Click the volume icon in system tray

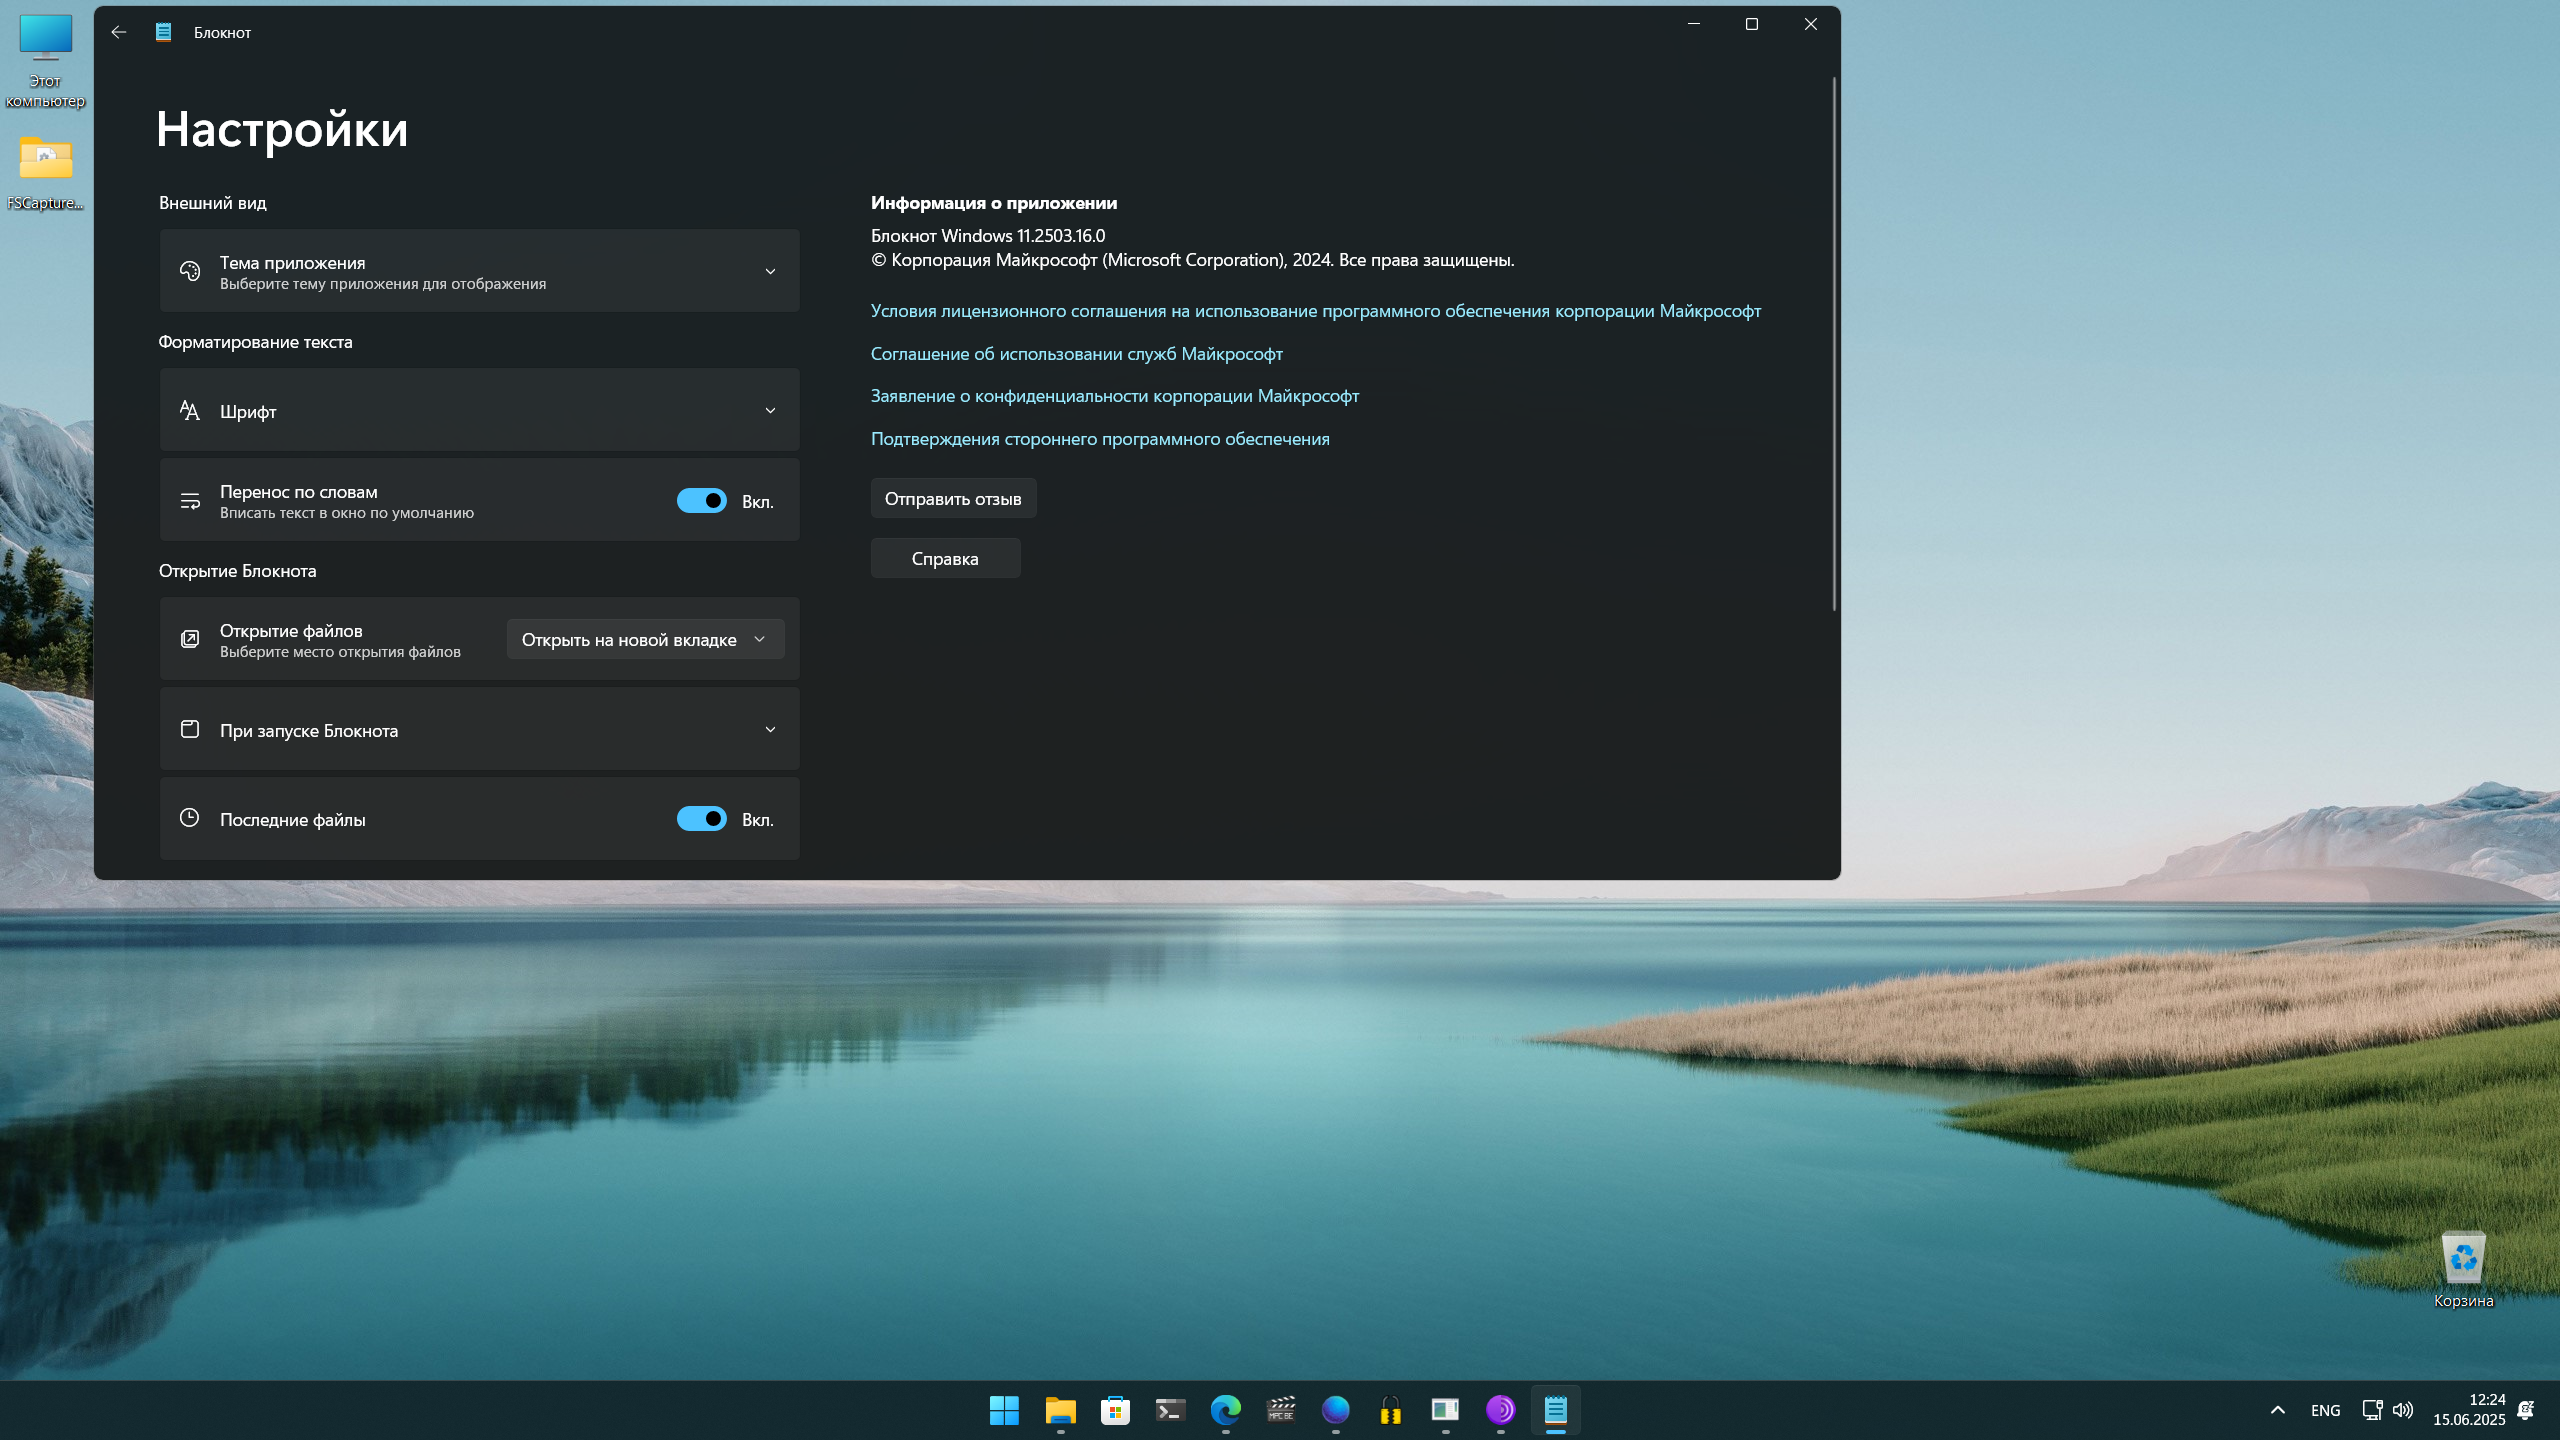(x=2403, y=1410)
